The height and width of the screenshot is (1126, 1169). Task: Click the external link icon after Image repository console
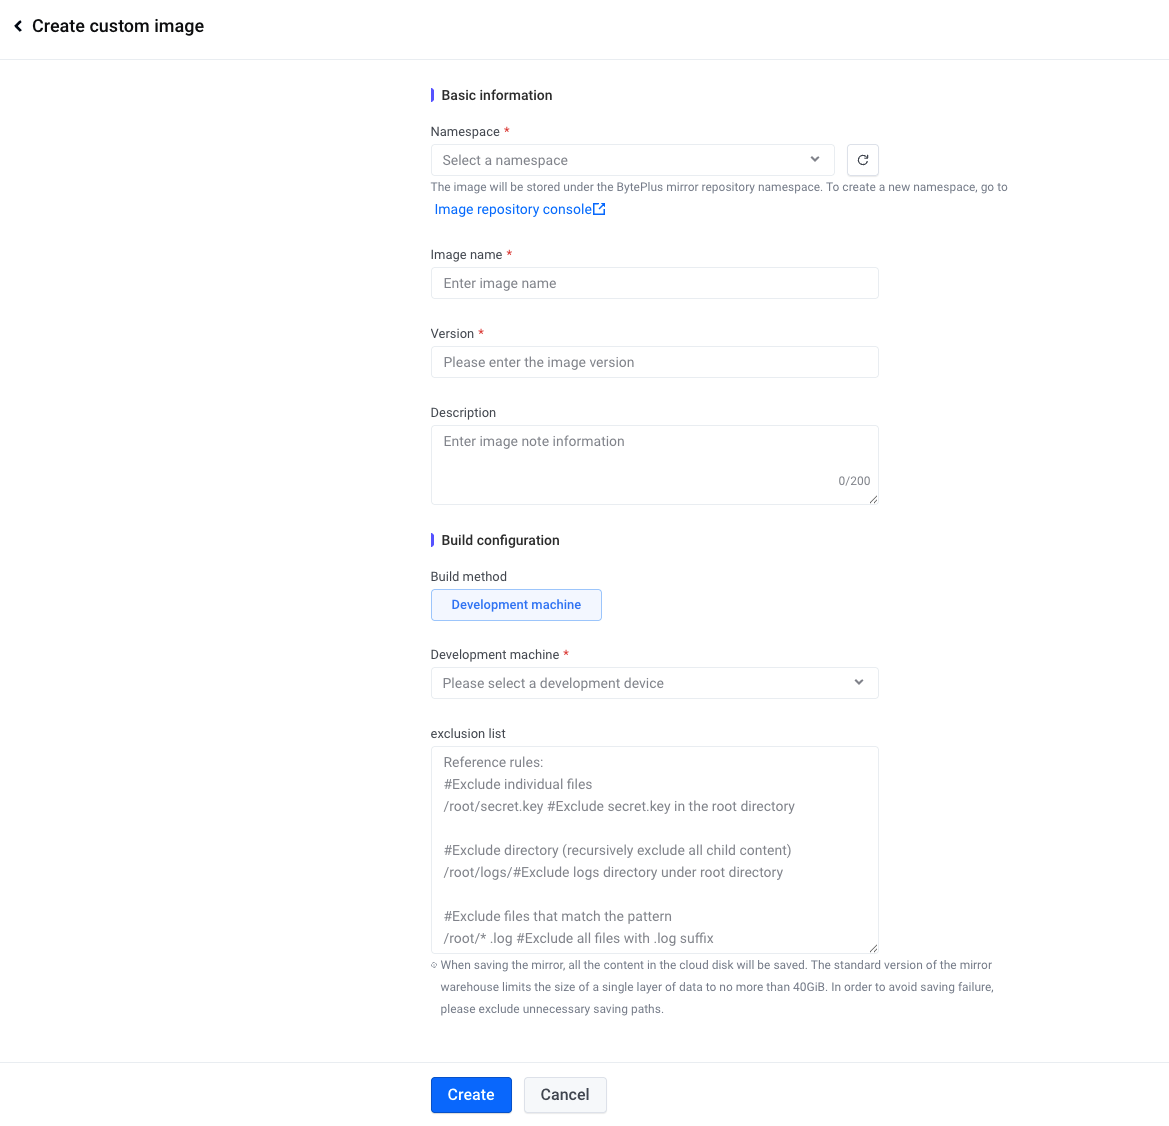(599, 209)
